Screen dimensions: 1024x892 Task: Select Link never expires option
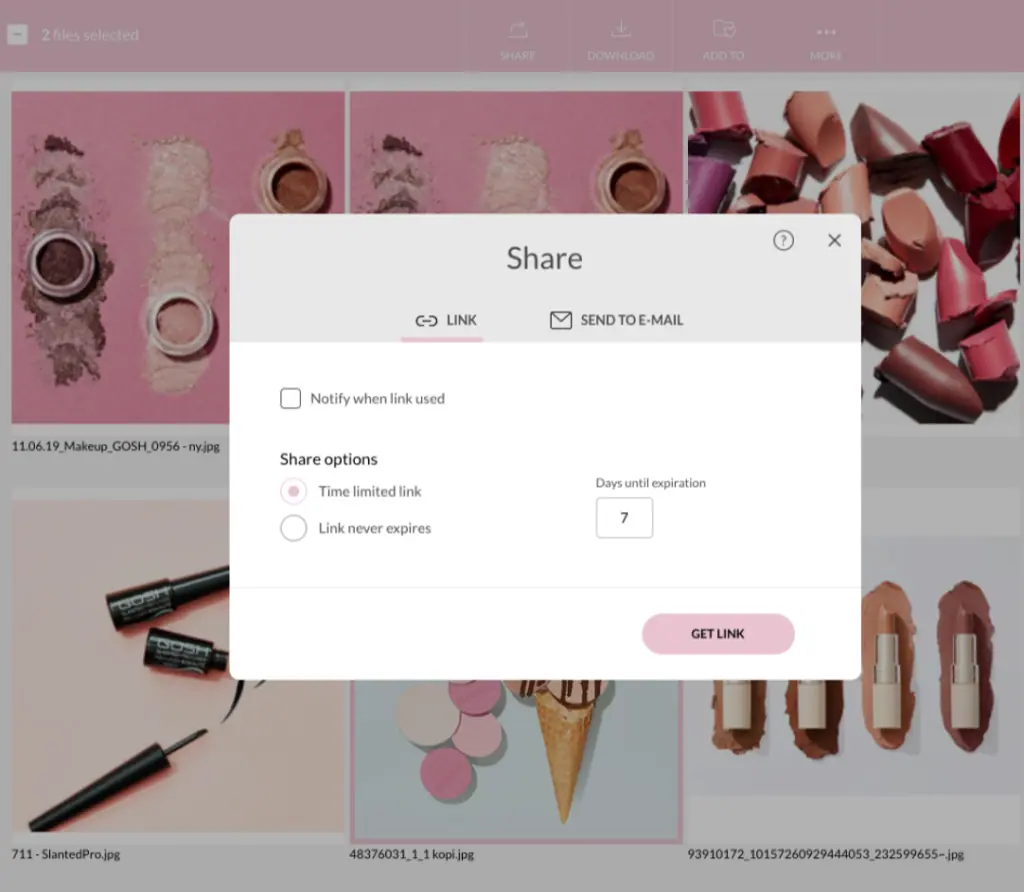[293, 528]
